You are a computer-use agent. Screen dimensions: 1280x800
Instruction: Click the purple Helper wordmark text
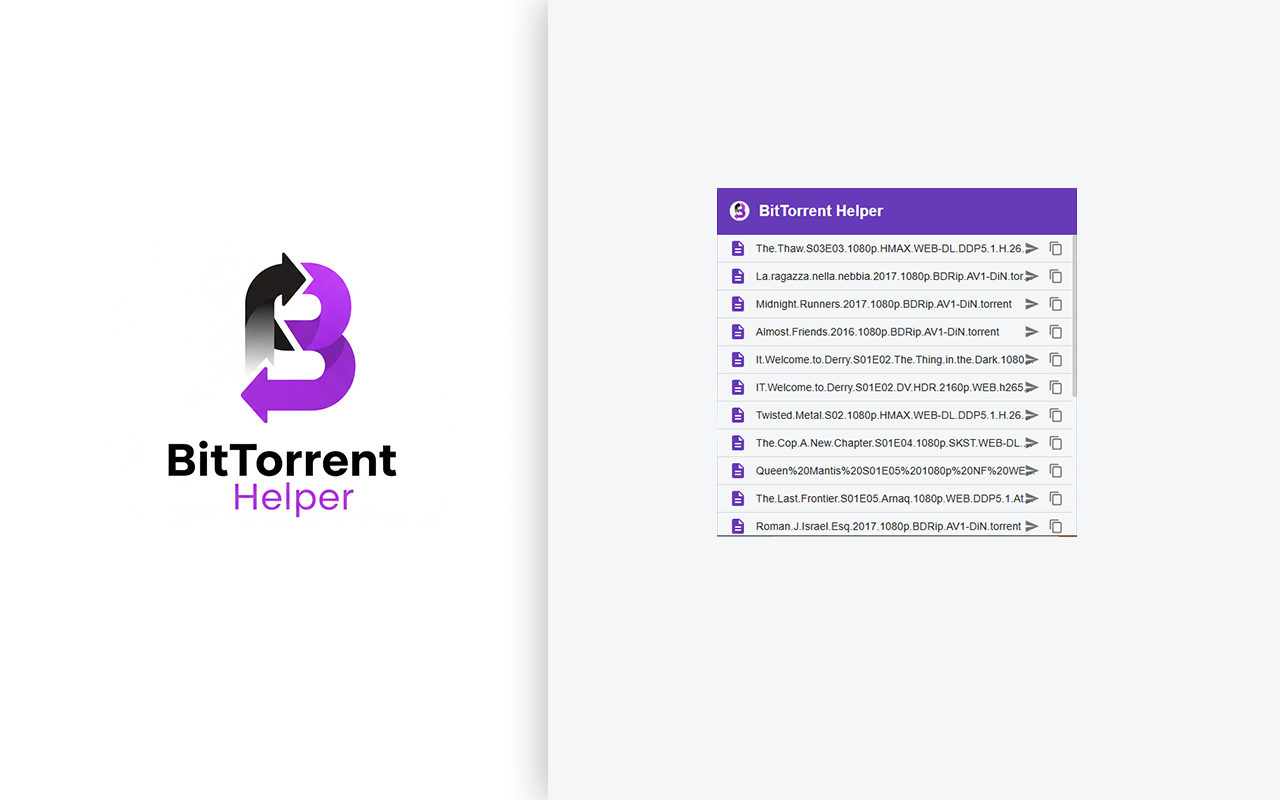294,498
